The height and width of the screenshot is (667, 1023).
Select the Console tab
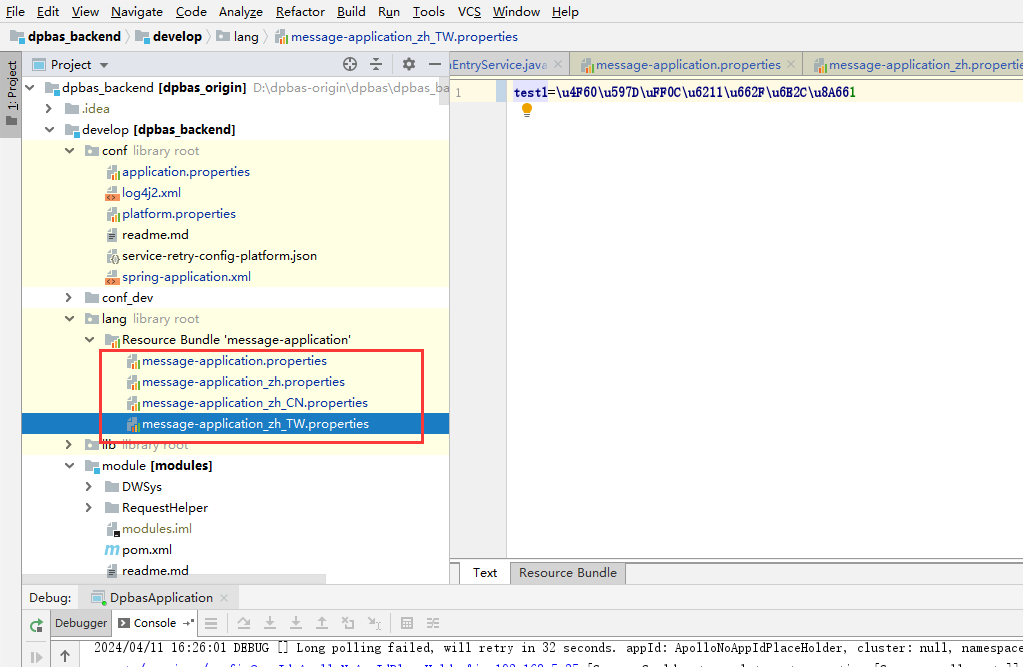tap(155, 623)
